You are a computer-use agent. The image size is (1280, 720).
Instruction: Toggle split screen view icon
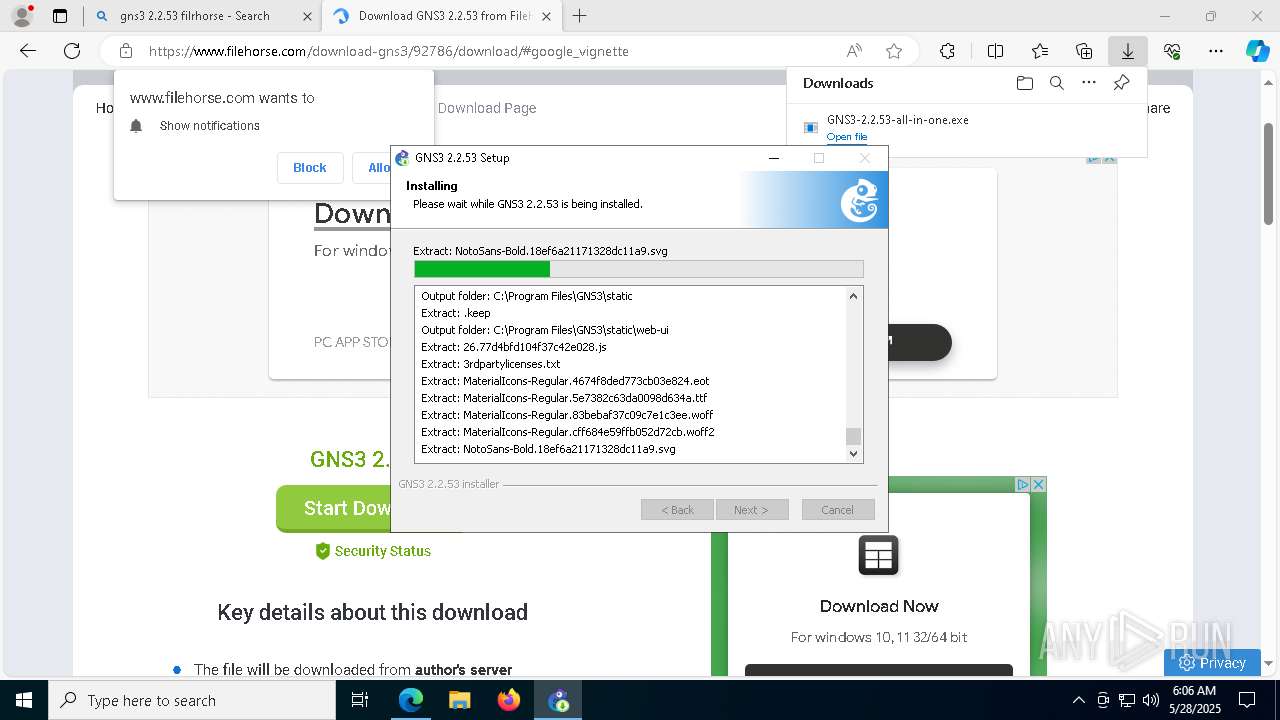point(995,51)
